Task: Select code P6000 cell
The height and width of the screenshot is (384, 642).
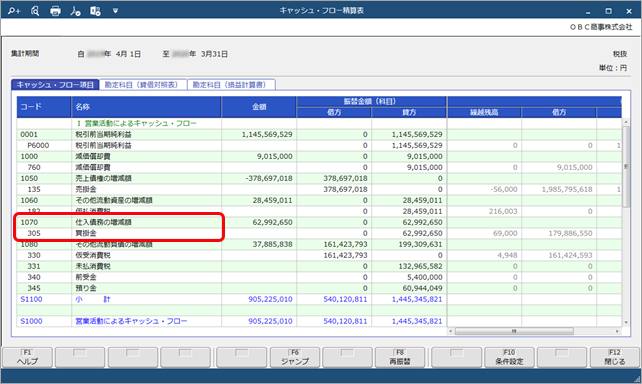Action: (x=44, y=145)
